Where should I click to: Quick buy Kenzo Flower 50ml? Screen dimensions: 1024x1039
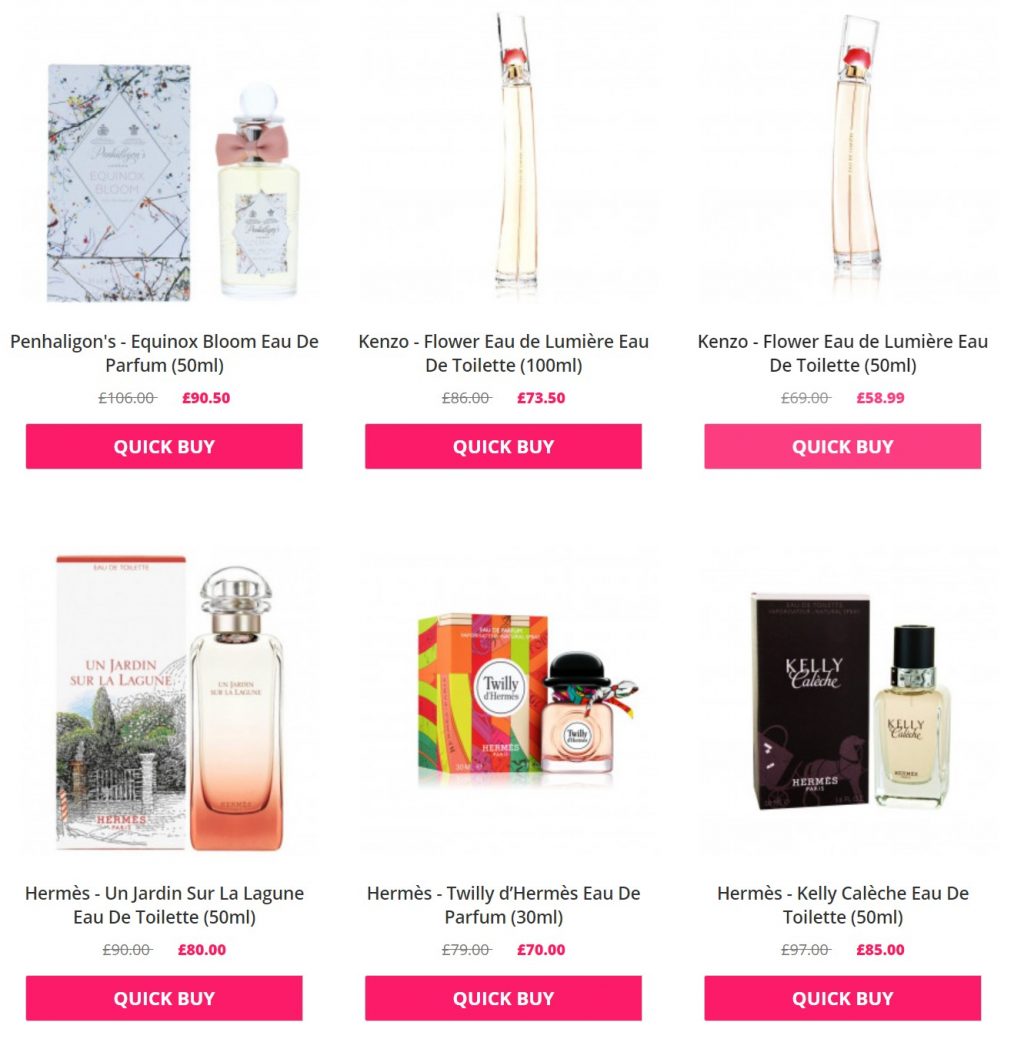click(842, 446)
